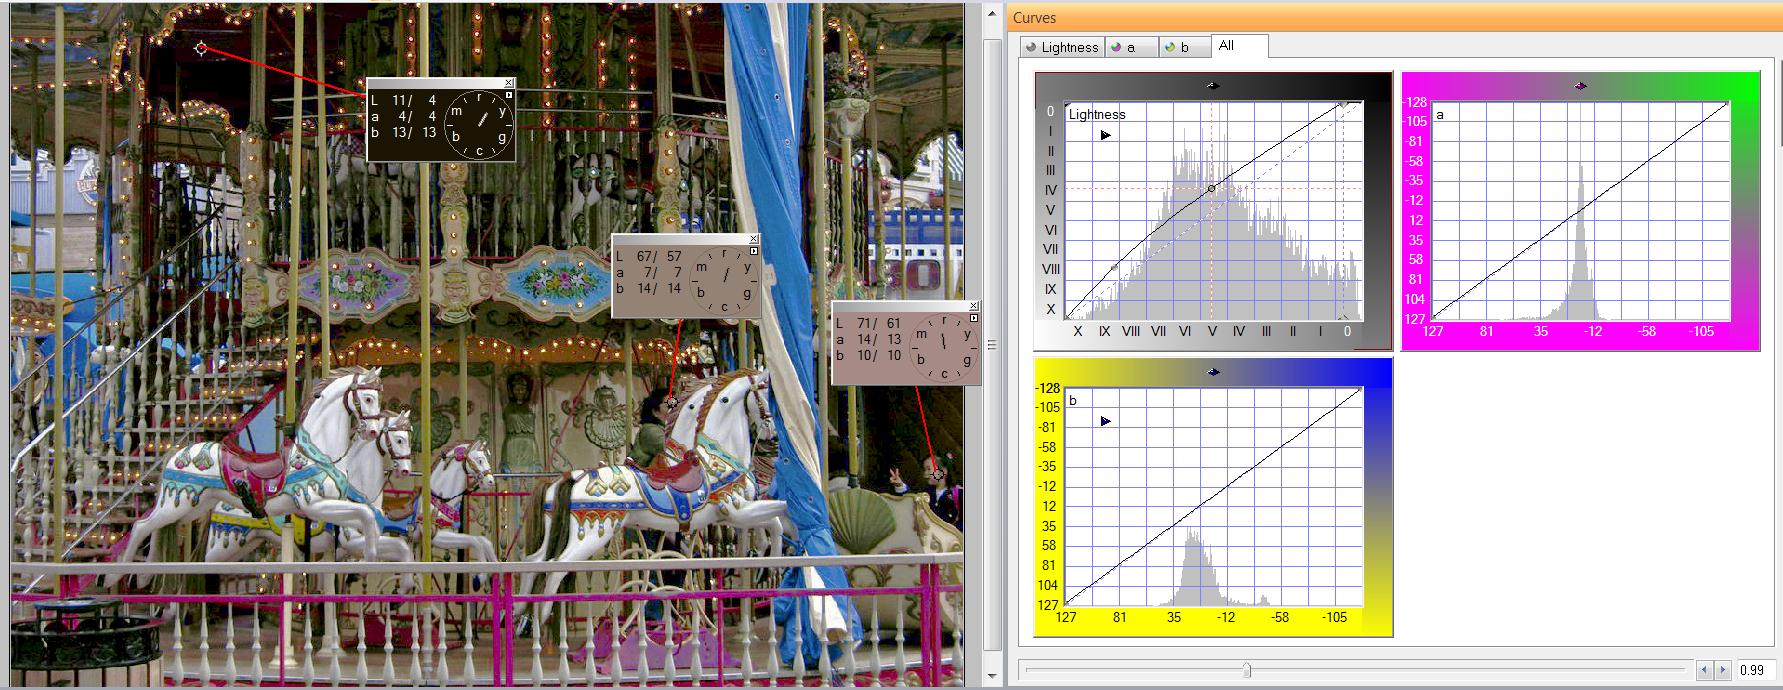Click the slider thumb below the curves
This screenshot has height=690, width=1783.
[x=1247, y=670]
